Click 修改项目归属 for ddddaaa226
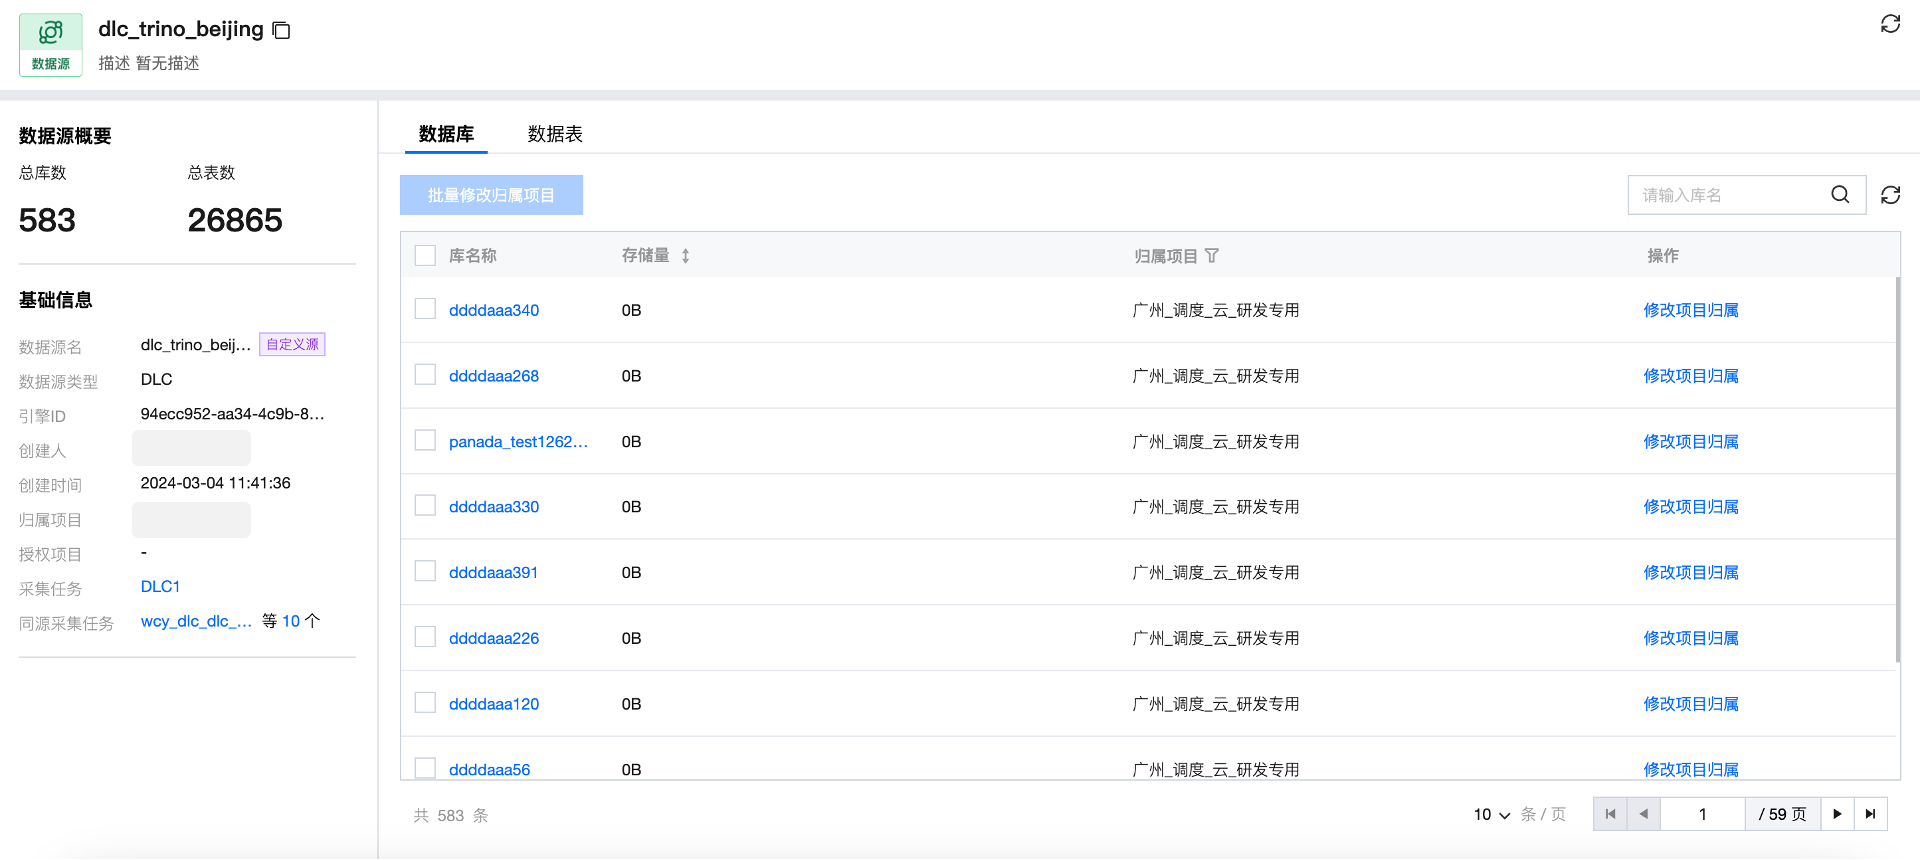1920x860 pixels. click(1691, 638)
